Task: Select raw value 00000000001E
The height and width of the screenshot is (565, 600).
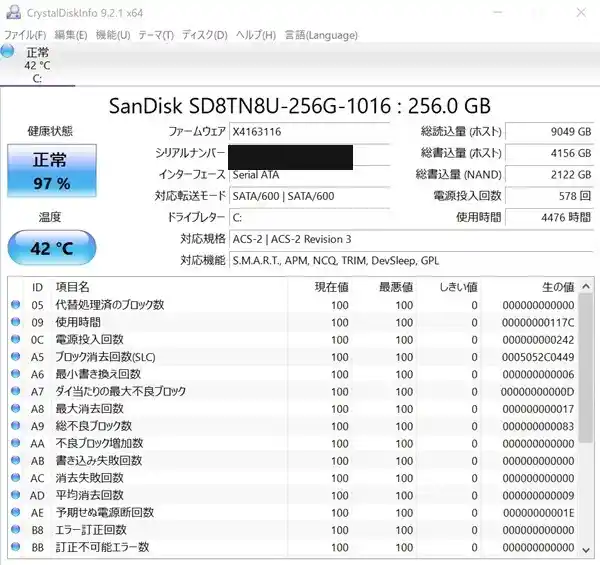Action: coord(538,513)
